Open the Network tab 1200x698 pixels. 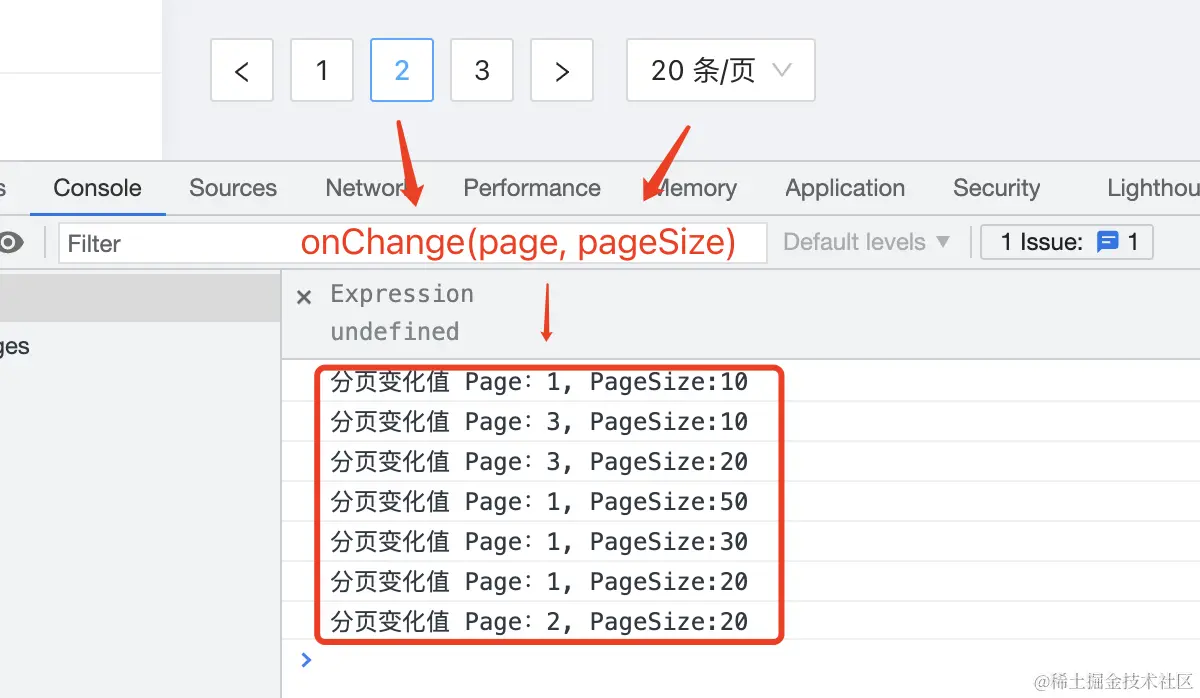tap(367, 188)
